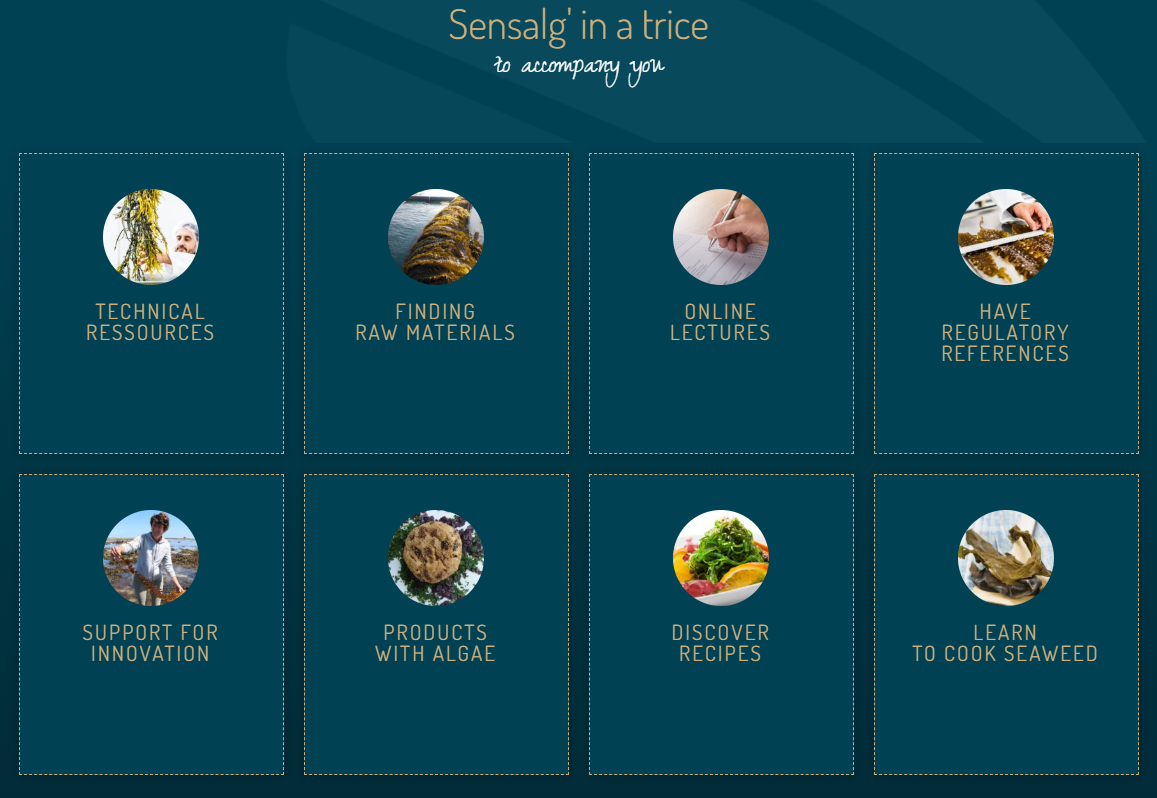Open the Finding Raw Materials text link
Viewport: 1157px width, 798px height.
coord(435,322)
